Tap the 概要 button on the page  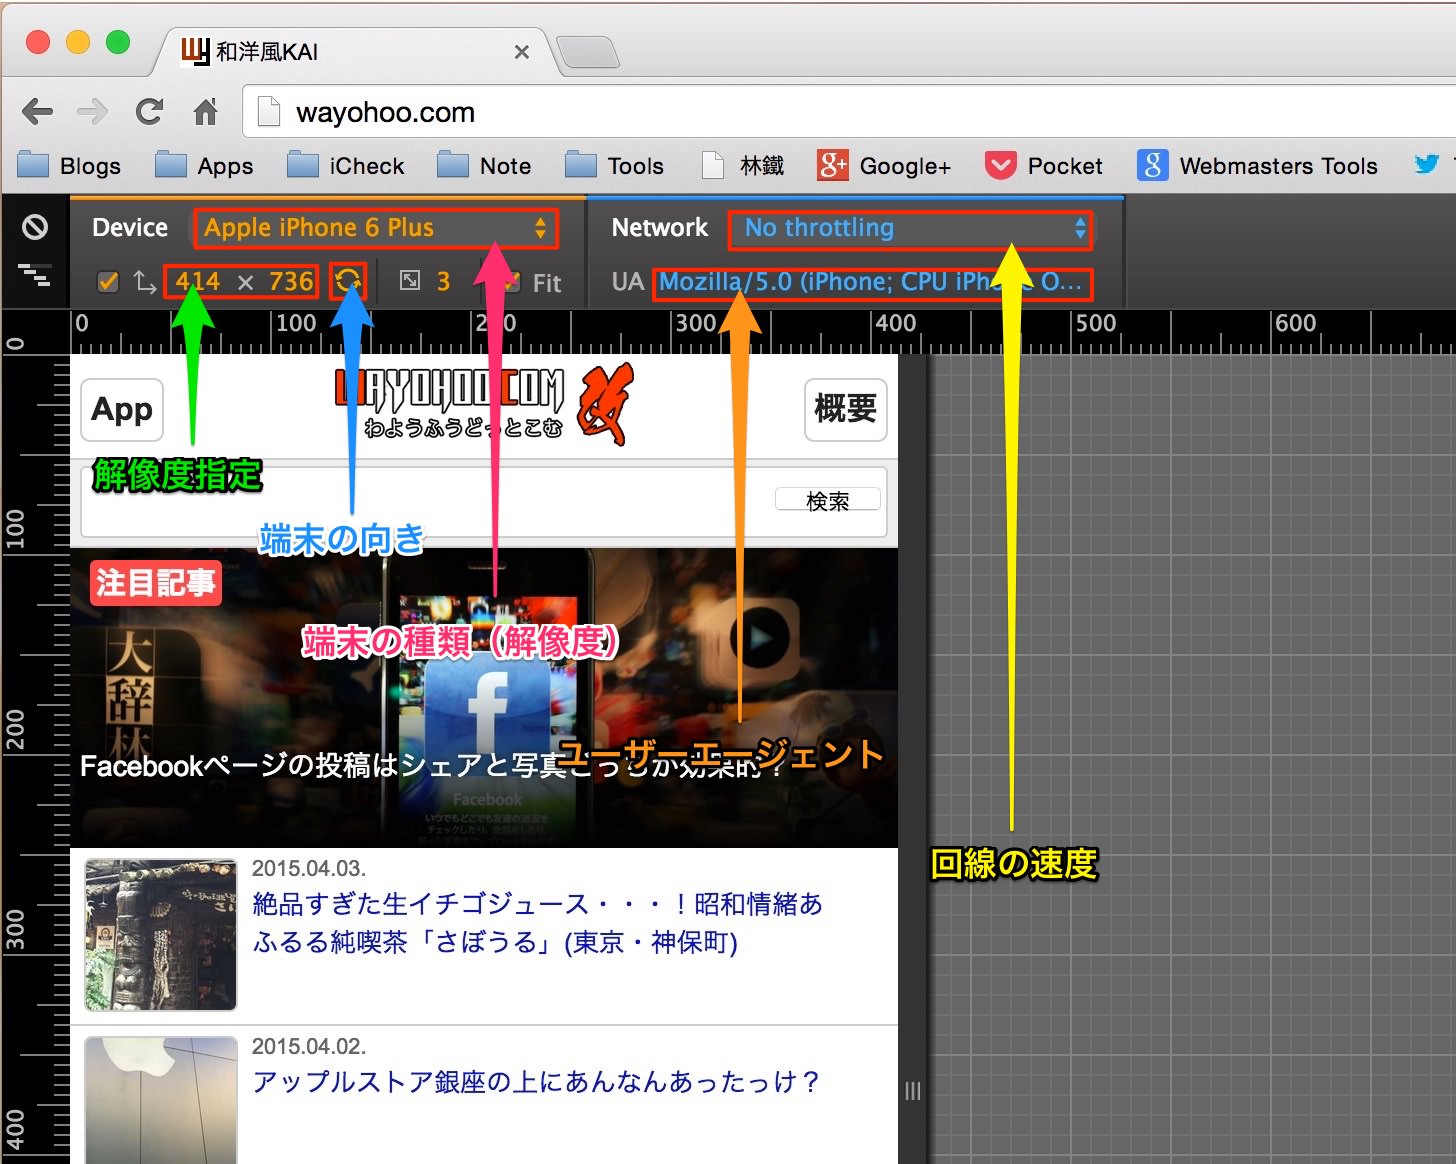pos(846,409)
